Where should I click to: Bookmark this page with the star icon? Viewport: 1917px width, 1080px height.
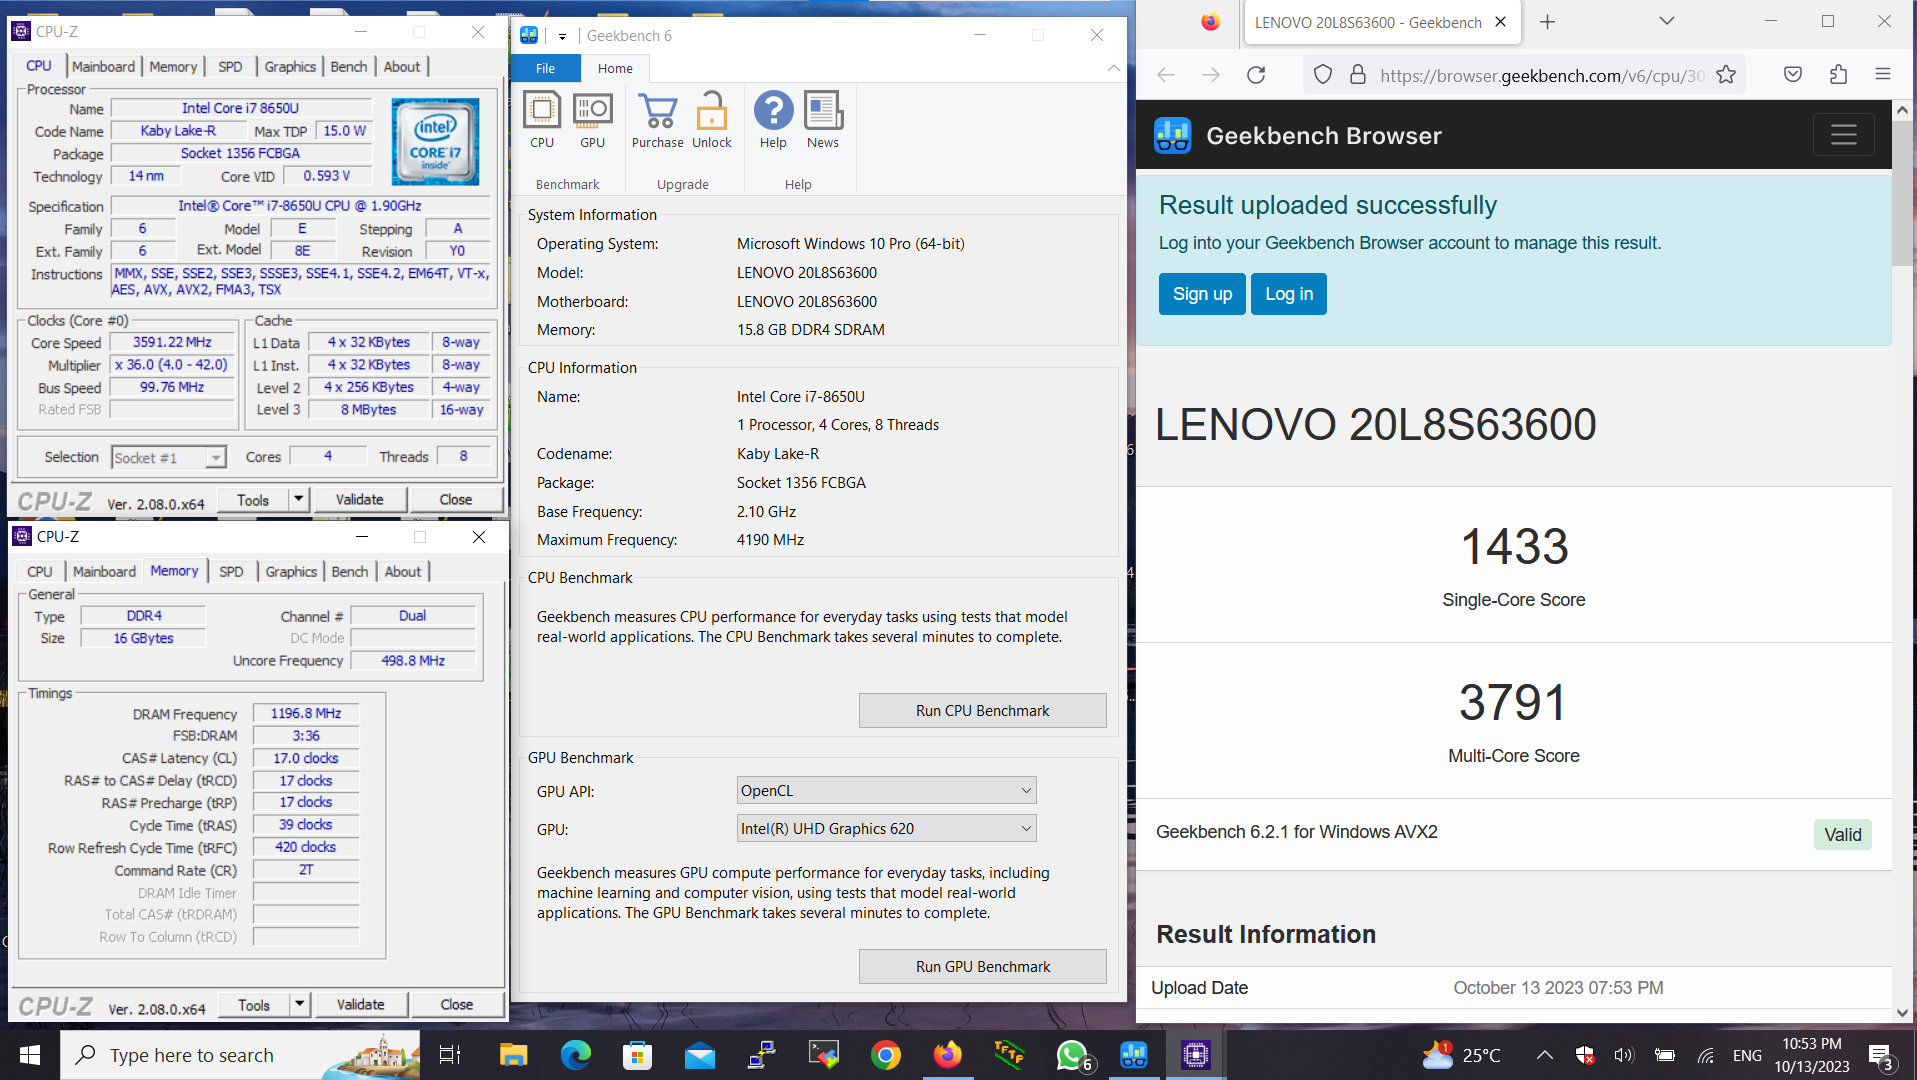(1726, 75)
